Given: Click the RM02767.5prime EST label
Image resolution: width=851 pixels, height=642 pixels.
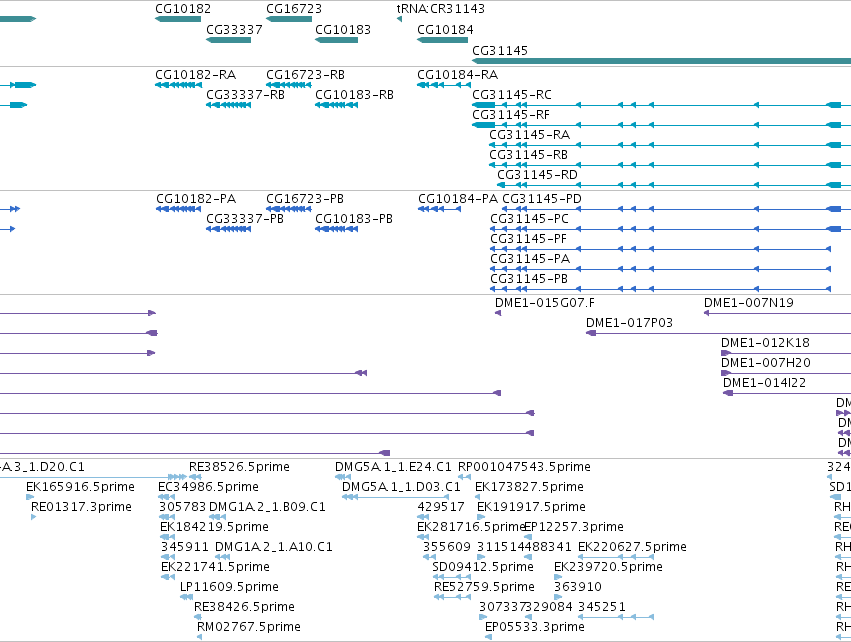Looking at the screenshot, I should coord(249,627).
